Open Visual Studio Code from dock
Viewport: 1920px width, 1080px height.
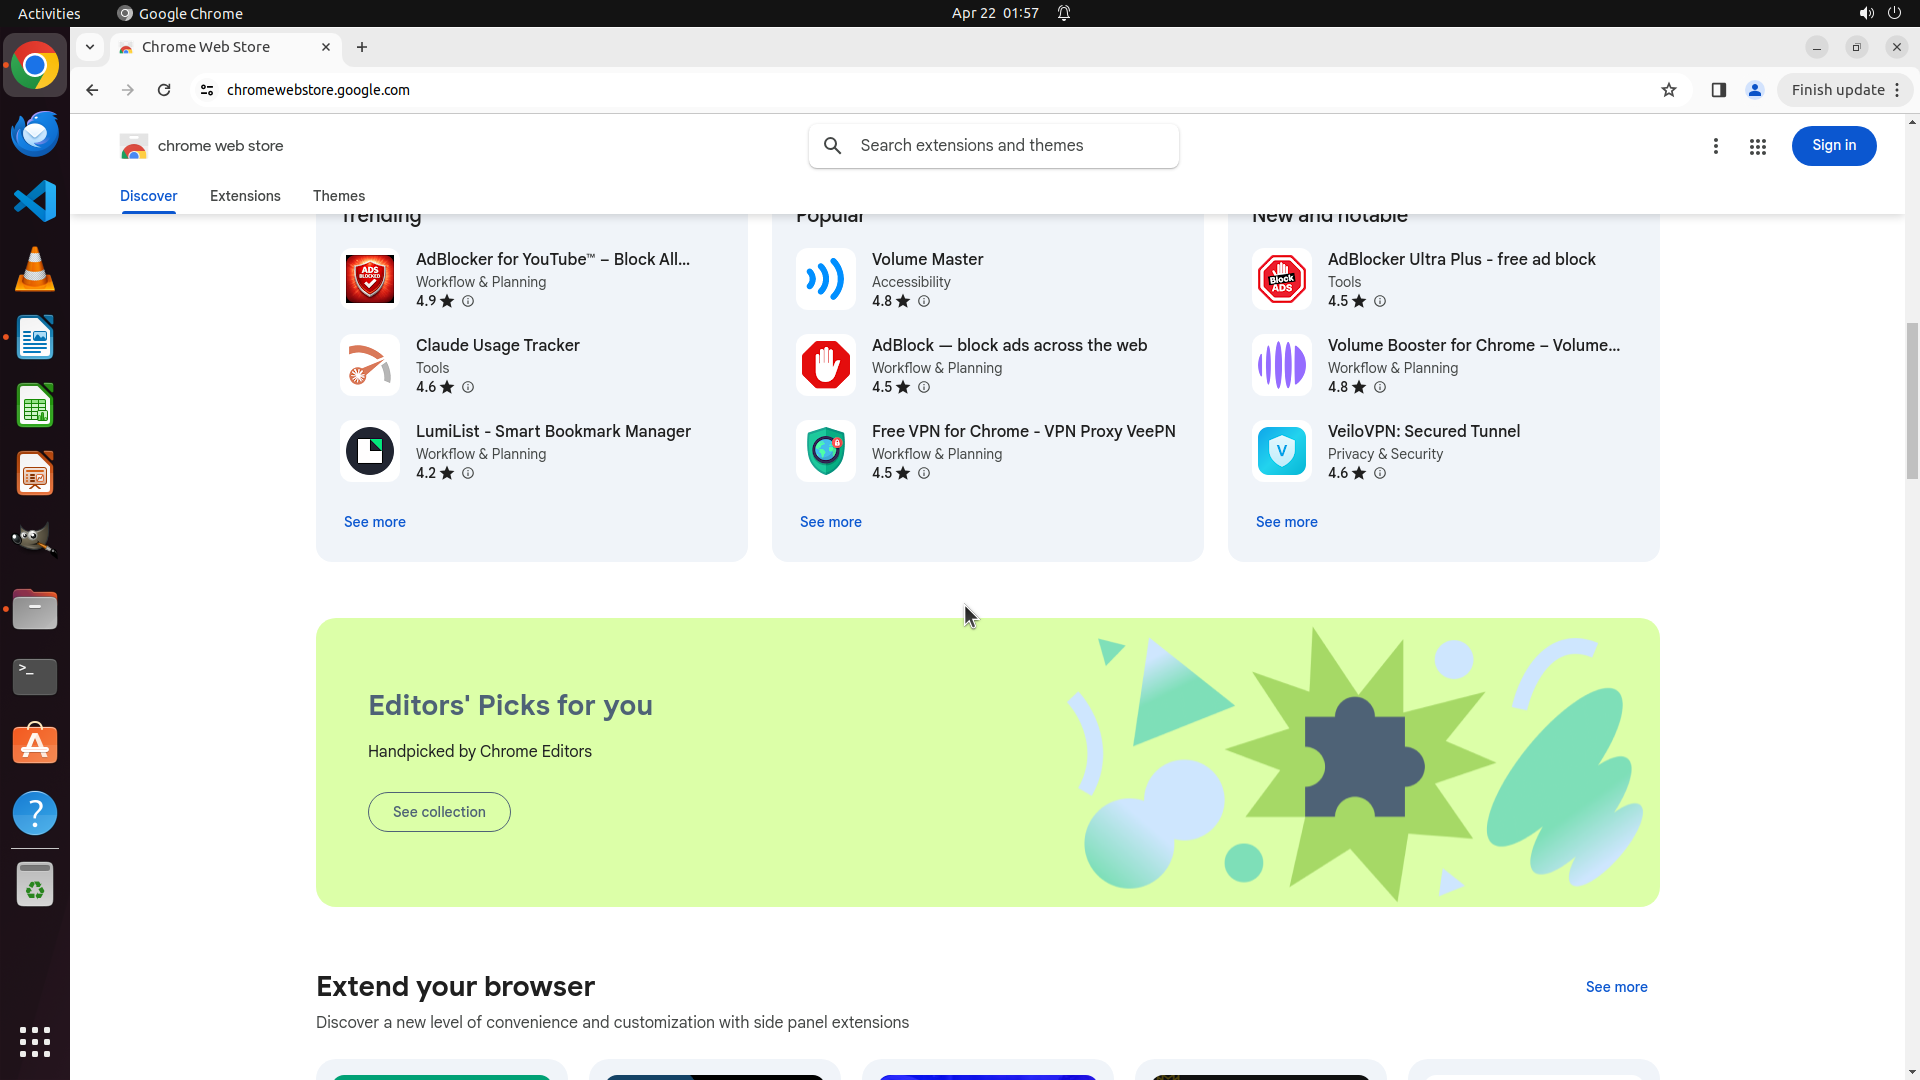(x=35, y=201)
